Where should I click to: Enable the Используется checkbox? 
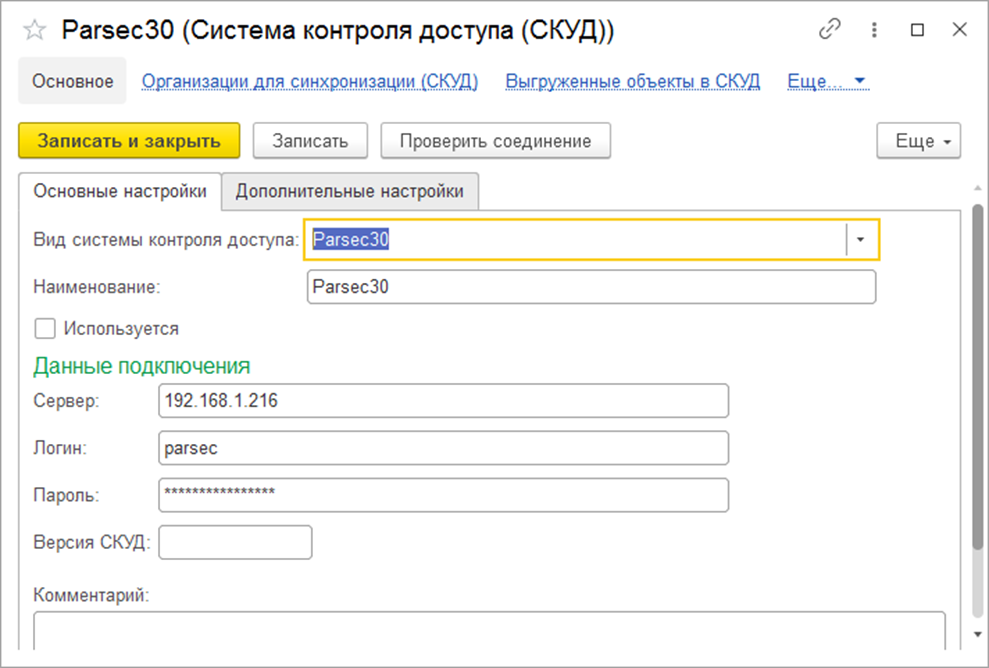point(44,328)
